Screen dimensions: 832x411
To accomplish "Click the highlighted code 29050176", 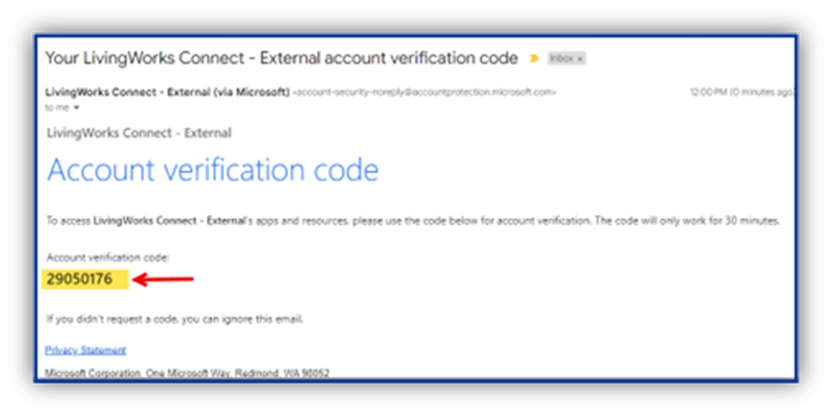I will coord(80,279).
